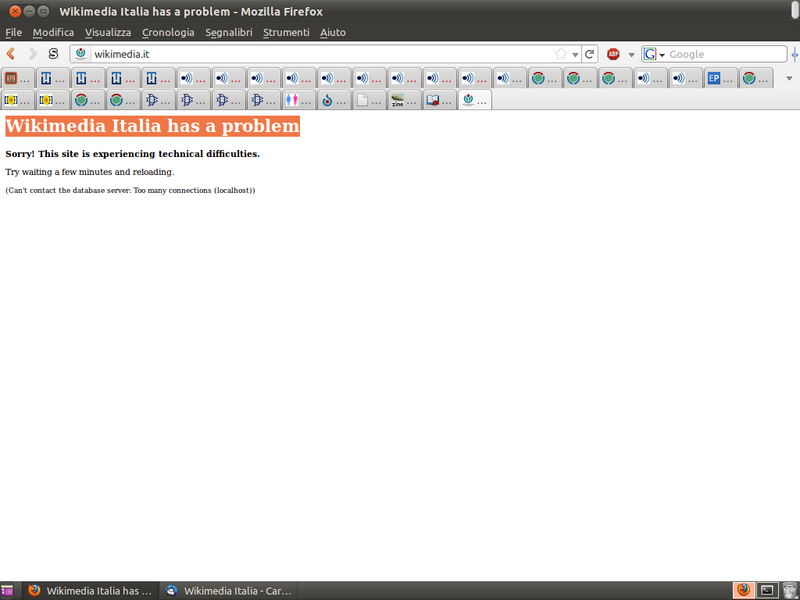Open the EP favicon bookmark on the toolbar
800x600 pixels.
716,77
